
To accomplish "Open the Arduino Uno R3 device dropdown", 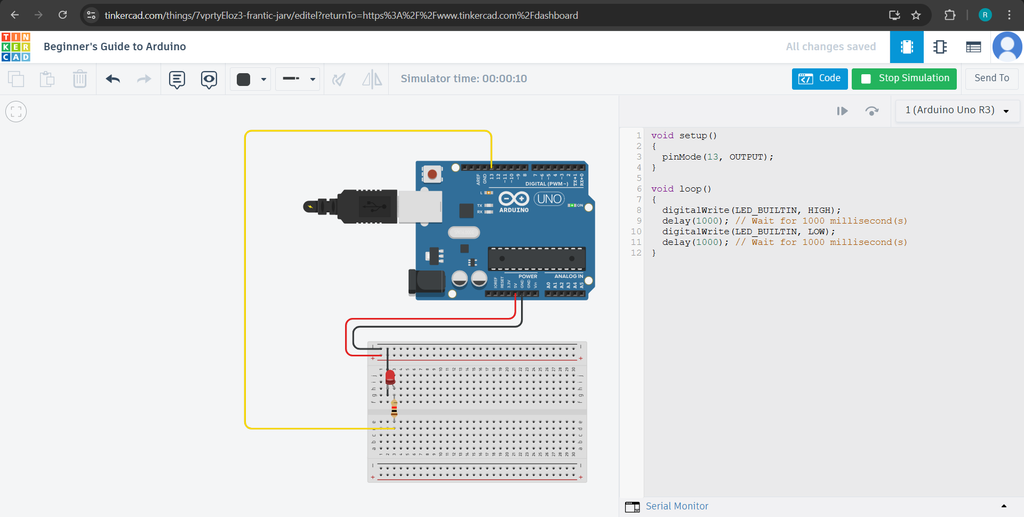I will pos(958,110).
